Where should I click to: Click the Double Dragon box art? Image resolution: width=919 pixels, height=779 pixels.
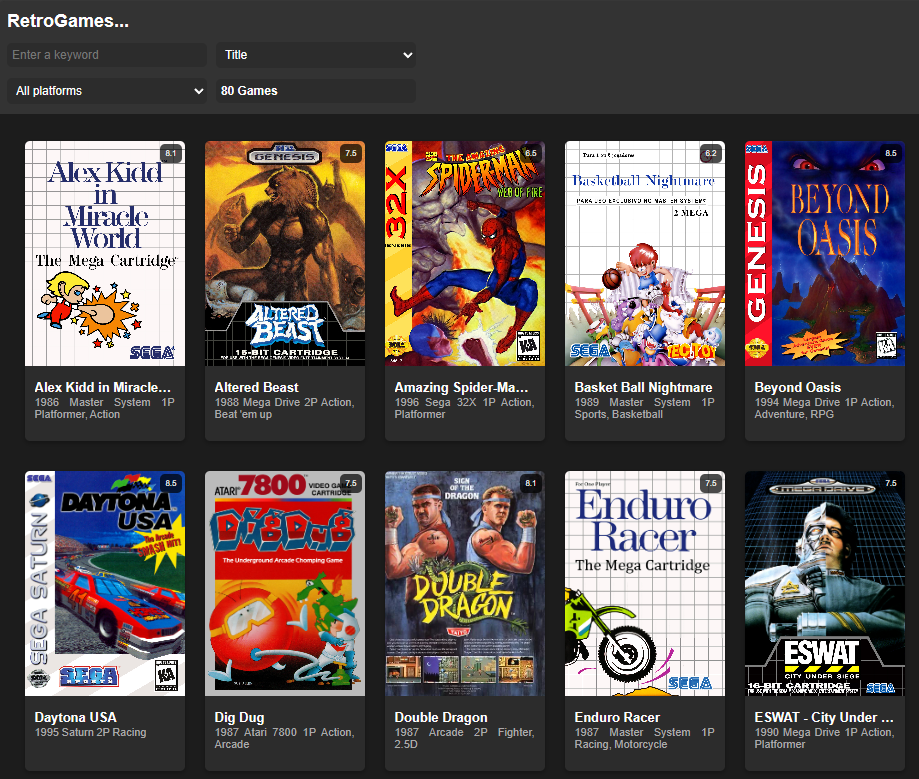tap(464, 583)
